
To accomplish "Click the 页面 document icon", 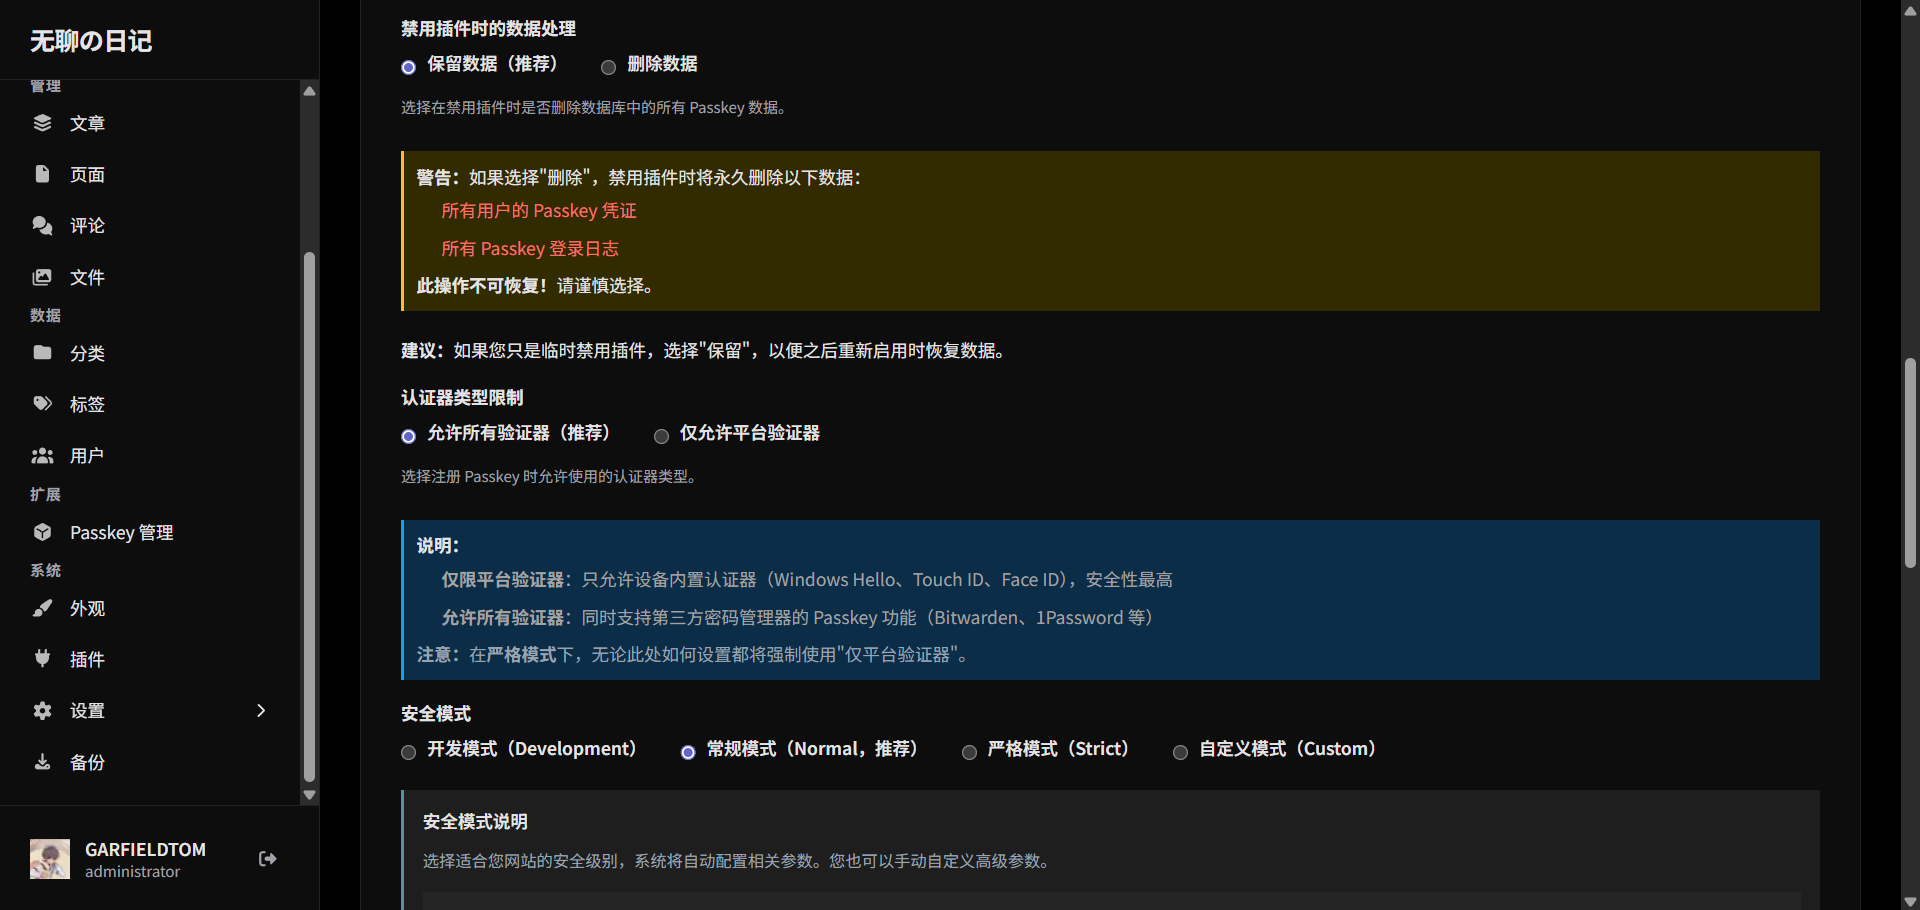I will pyautogui.click(x=42, y=174).
